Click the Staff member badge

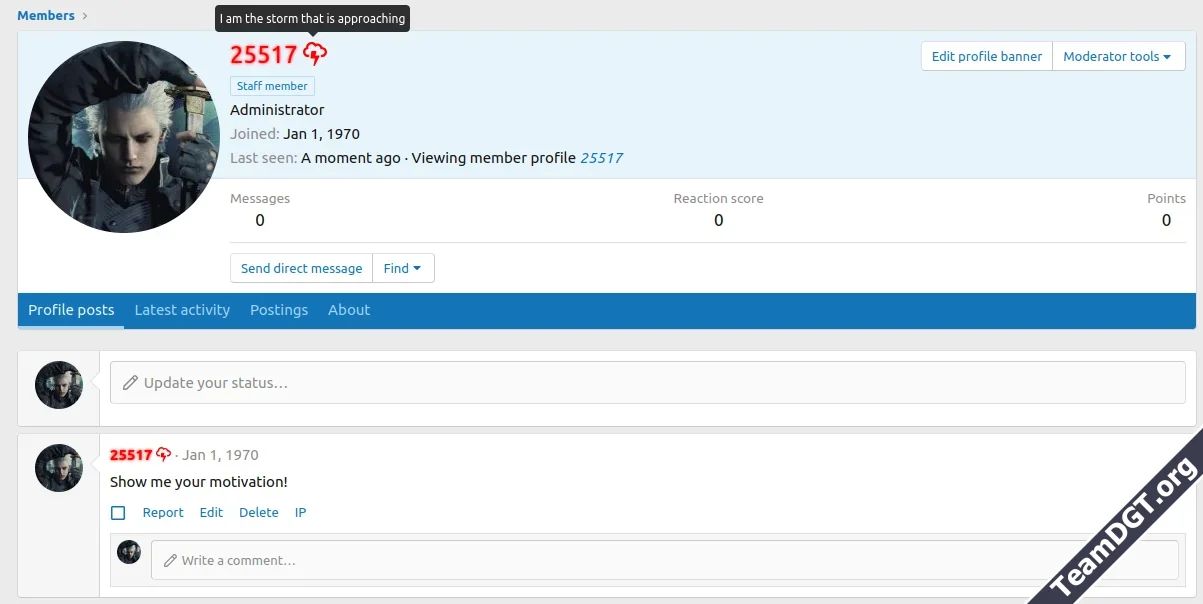272,86
